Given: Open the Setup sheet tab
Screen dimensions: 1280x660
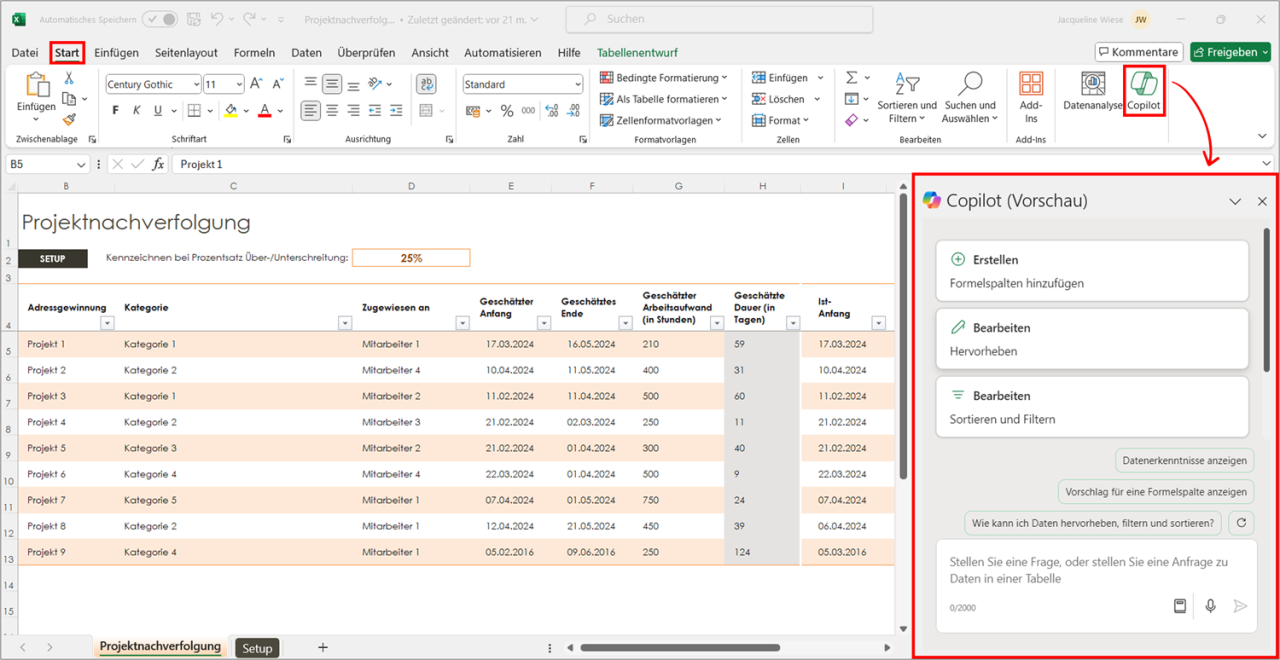Looking at the screenshot, I should (257, 647).
